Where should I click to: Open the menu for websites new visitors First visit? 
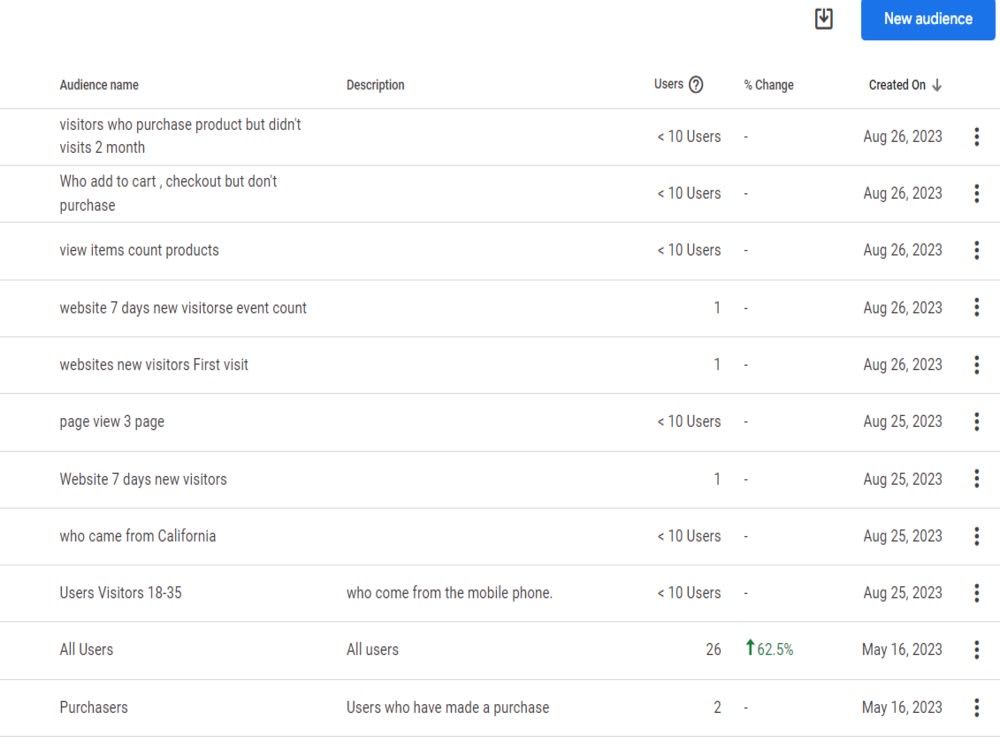click(977, 364)
